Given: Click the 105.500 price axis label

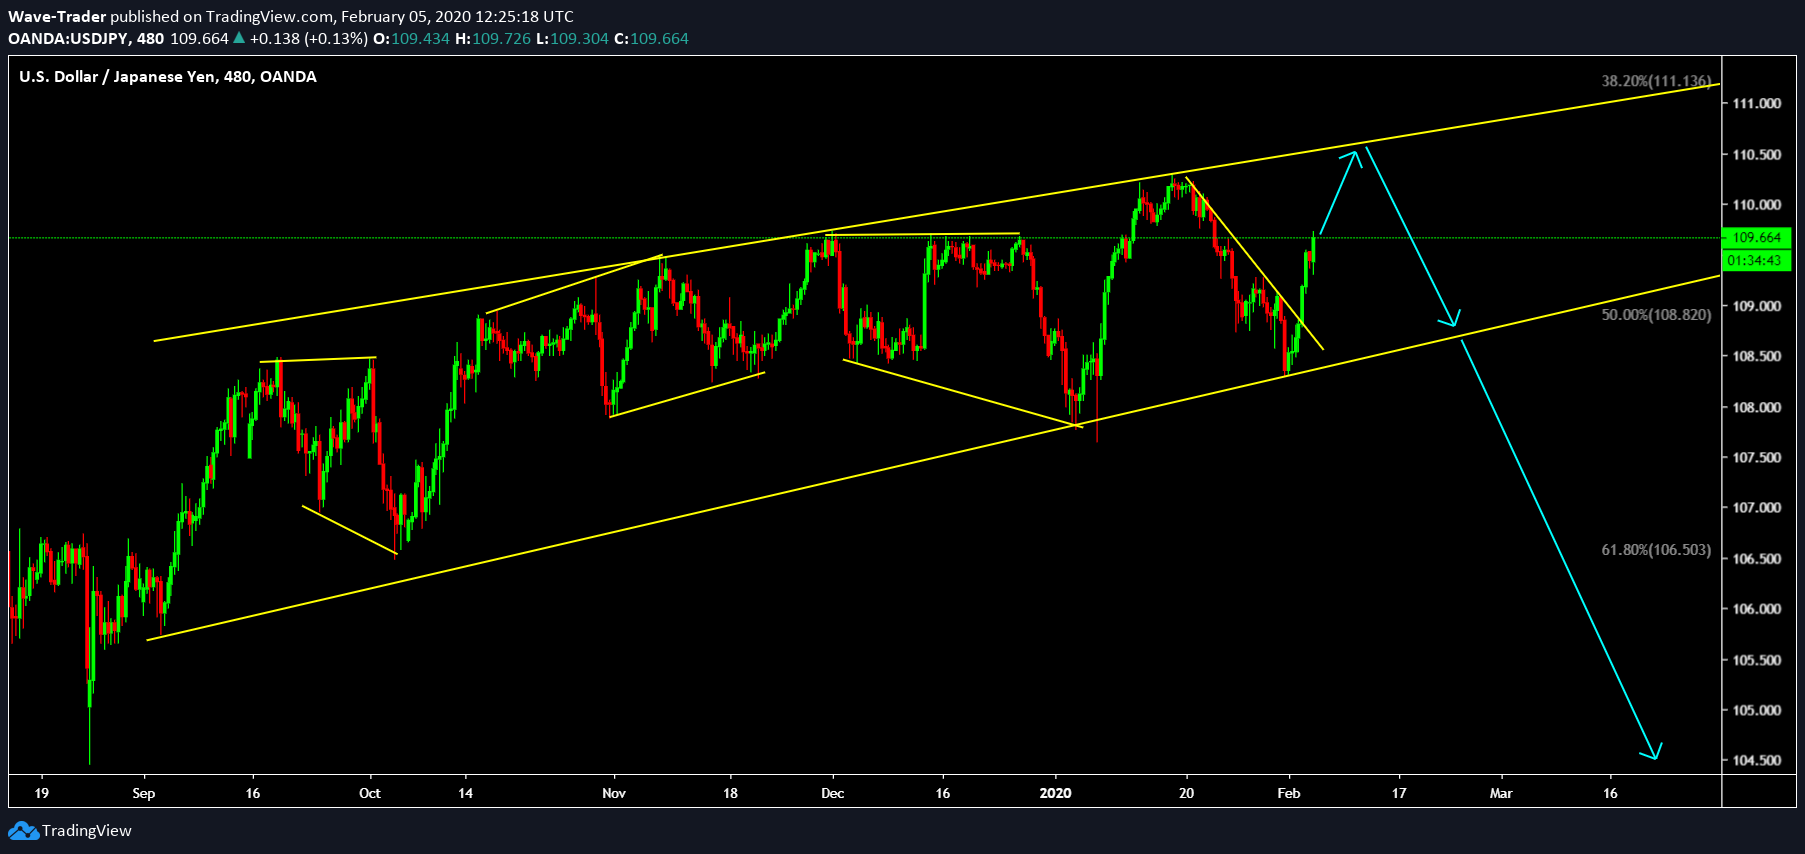Looking at the screenshot, I should [x=1757, y=660].
